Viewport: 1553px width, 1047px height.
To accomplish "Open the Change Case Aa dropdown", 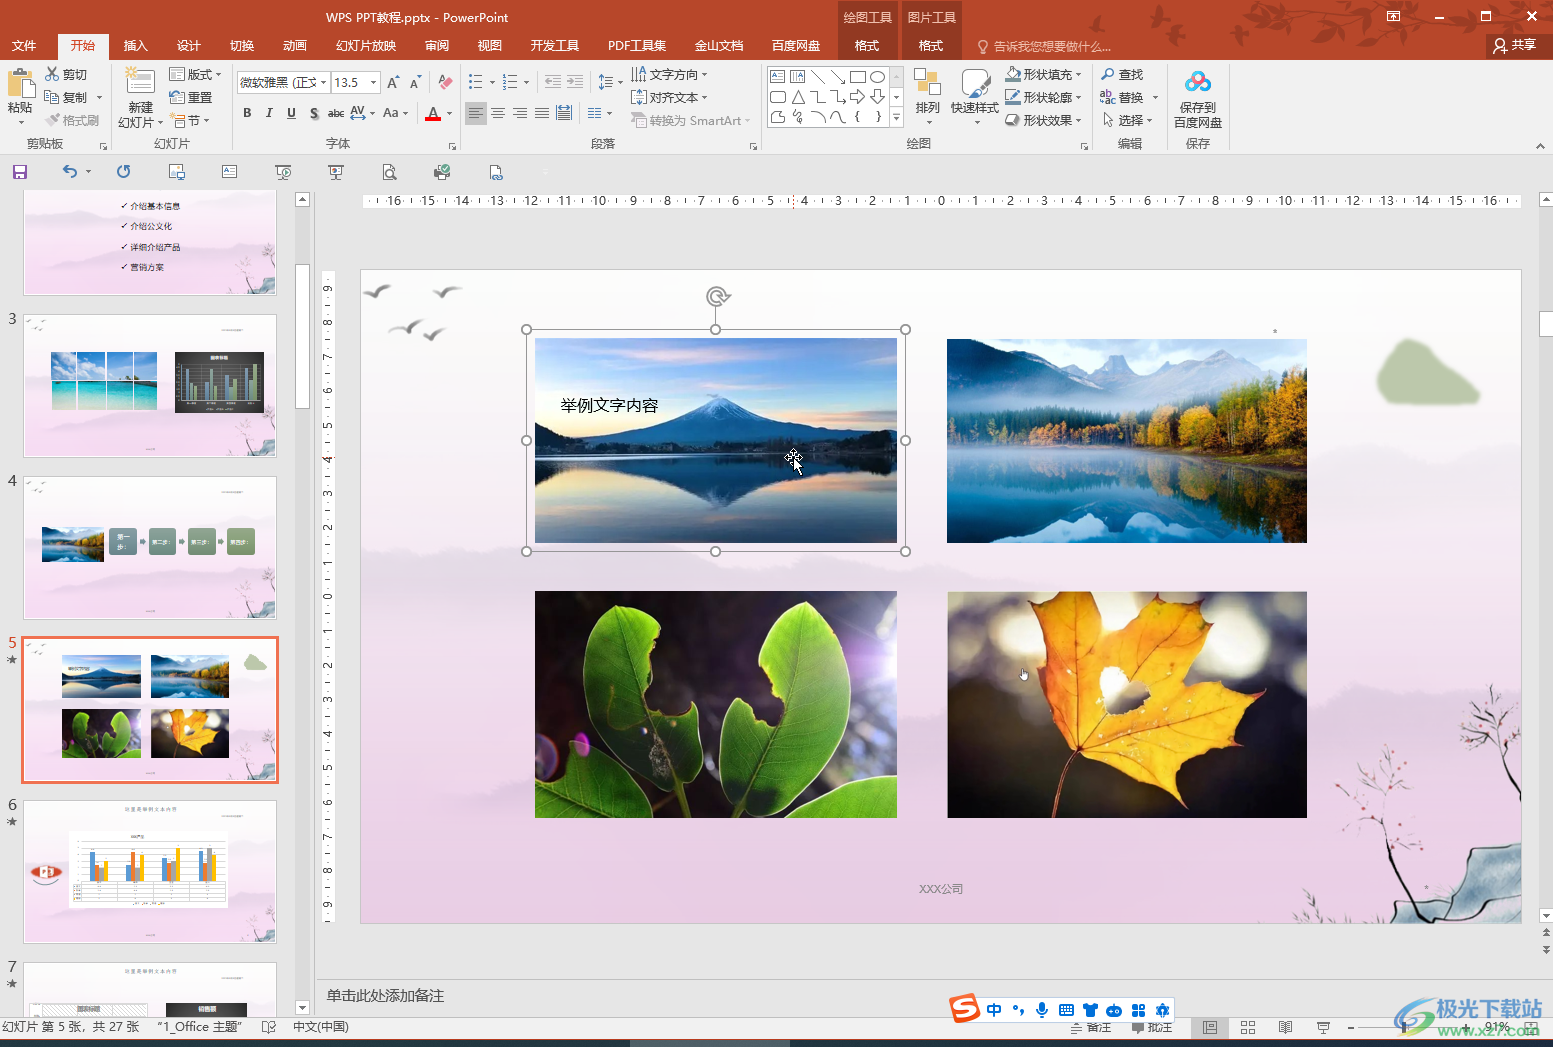I will [x=395, y=113].
